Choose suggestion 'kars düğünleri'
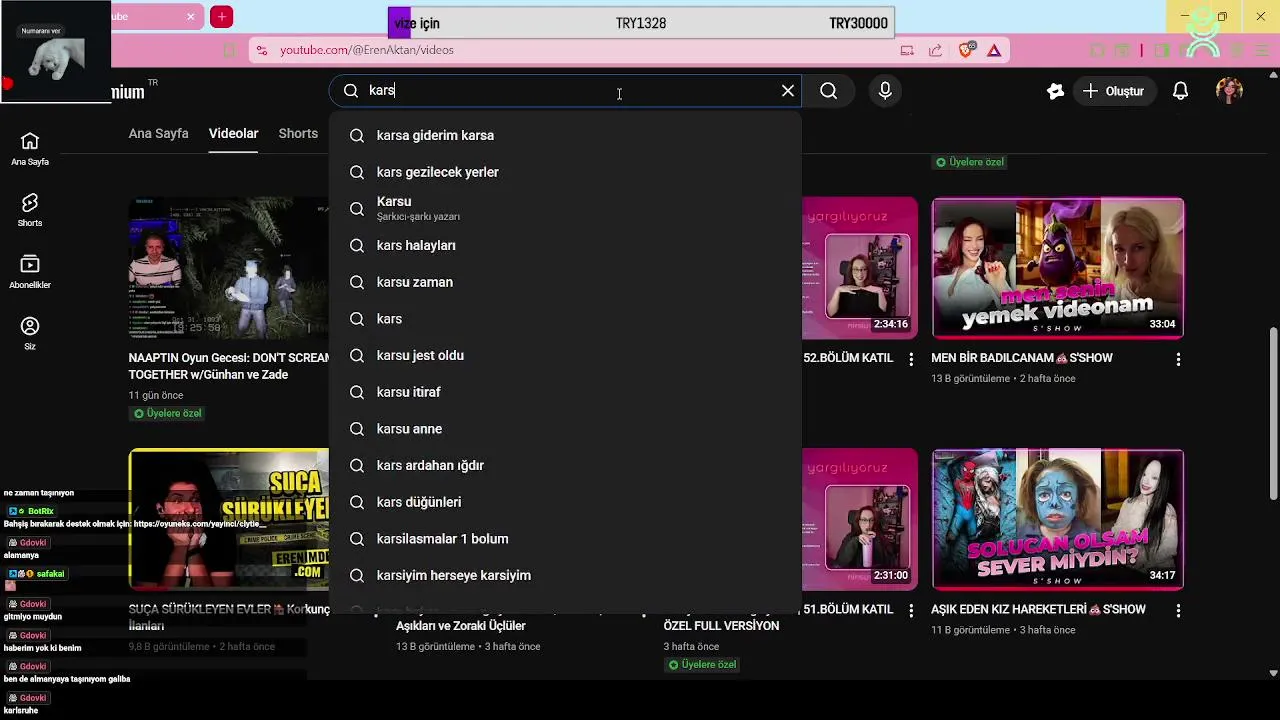 tap(565, 502)
